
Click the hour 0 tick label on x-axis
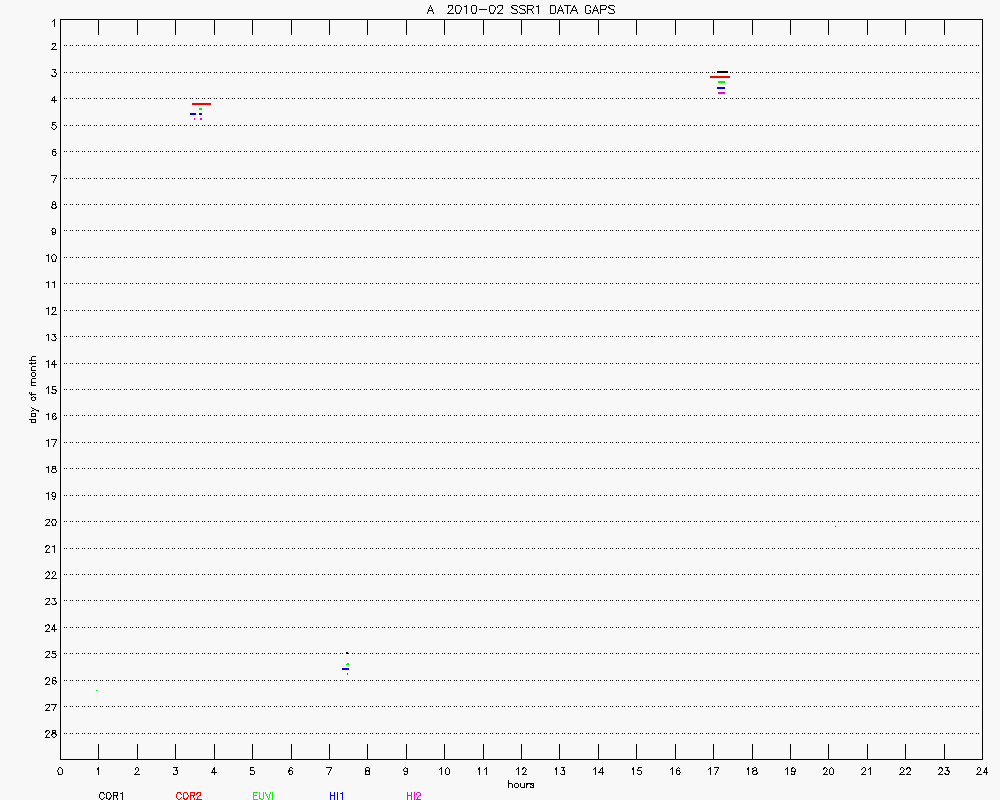[x=60, y=771]
